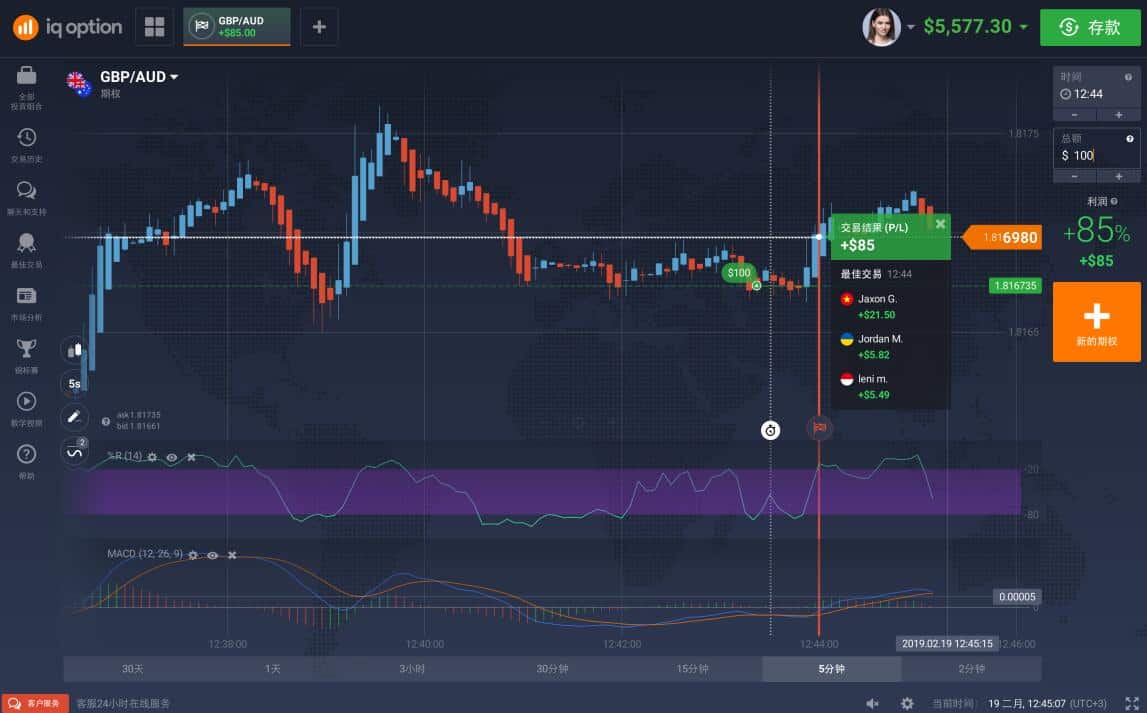Viewport: 1147px width, 713px height.
Task: Click the orange 新的期权 button
Action: coord(1096,321)
